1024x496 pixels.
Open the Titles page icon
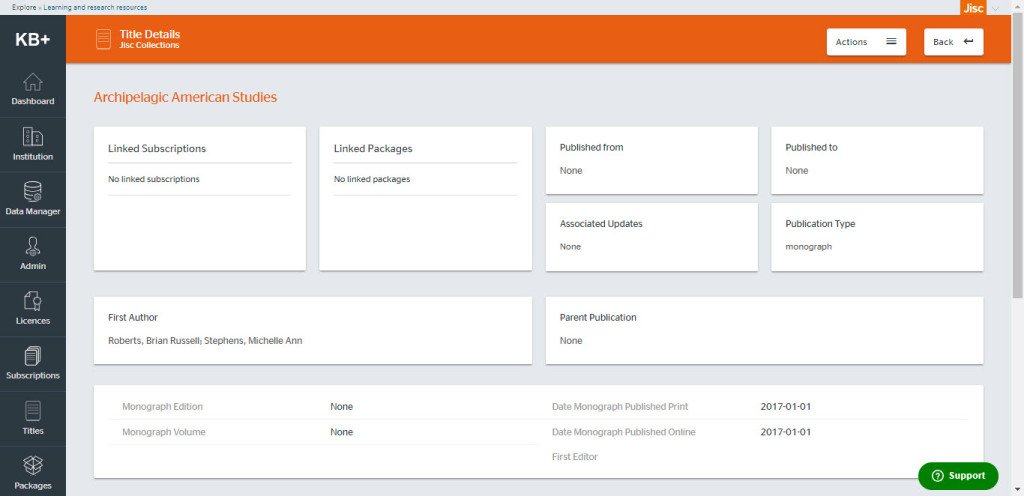pos(33,411)
